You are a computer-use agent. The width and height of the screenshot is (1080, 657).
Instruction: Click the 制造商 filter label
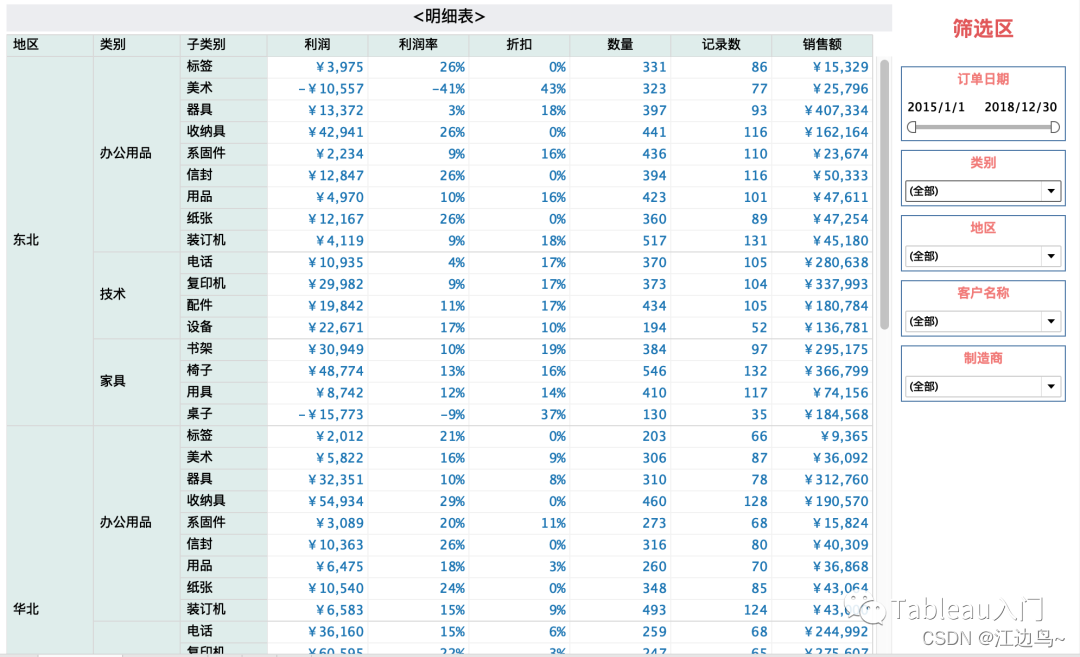coord(983,358)
